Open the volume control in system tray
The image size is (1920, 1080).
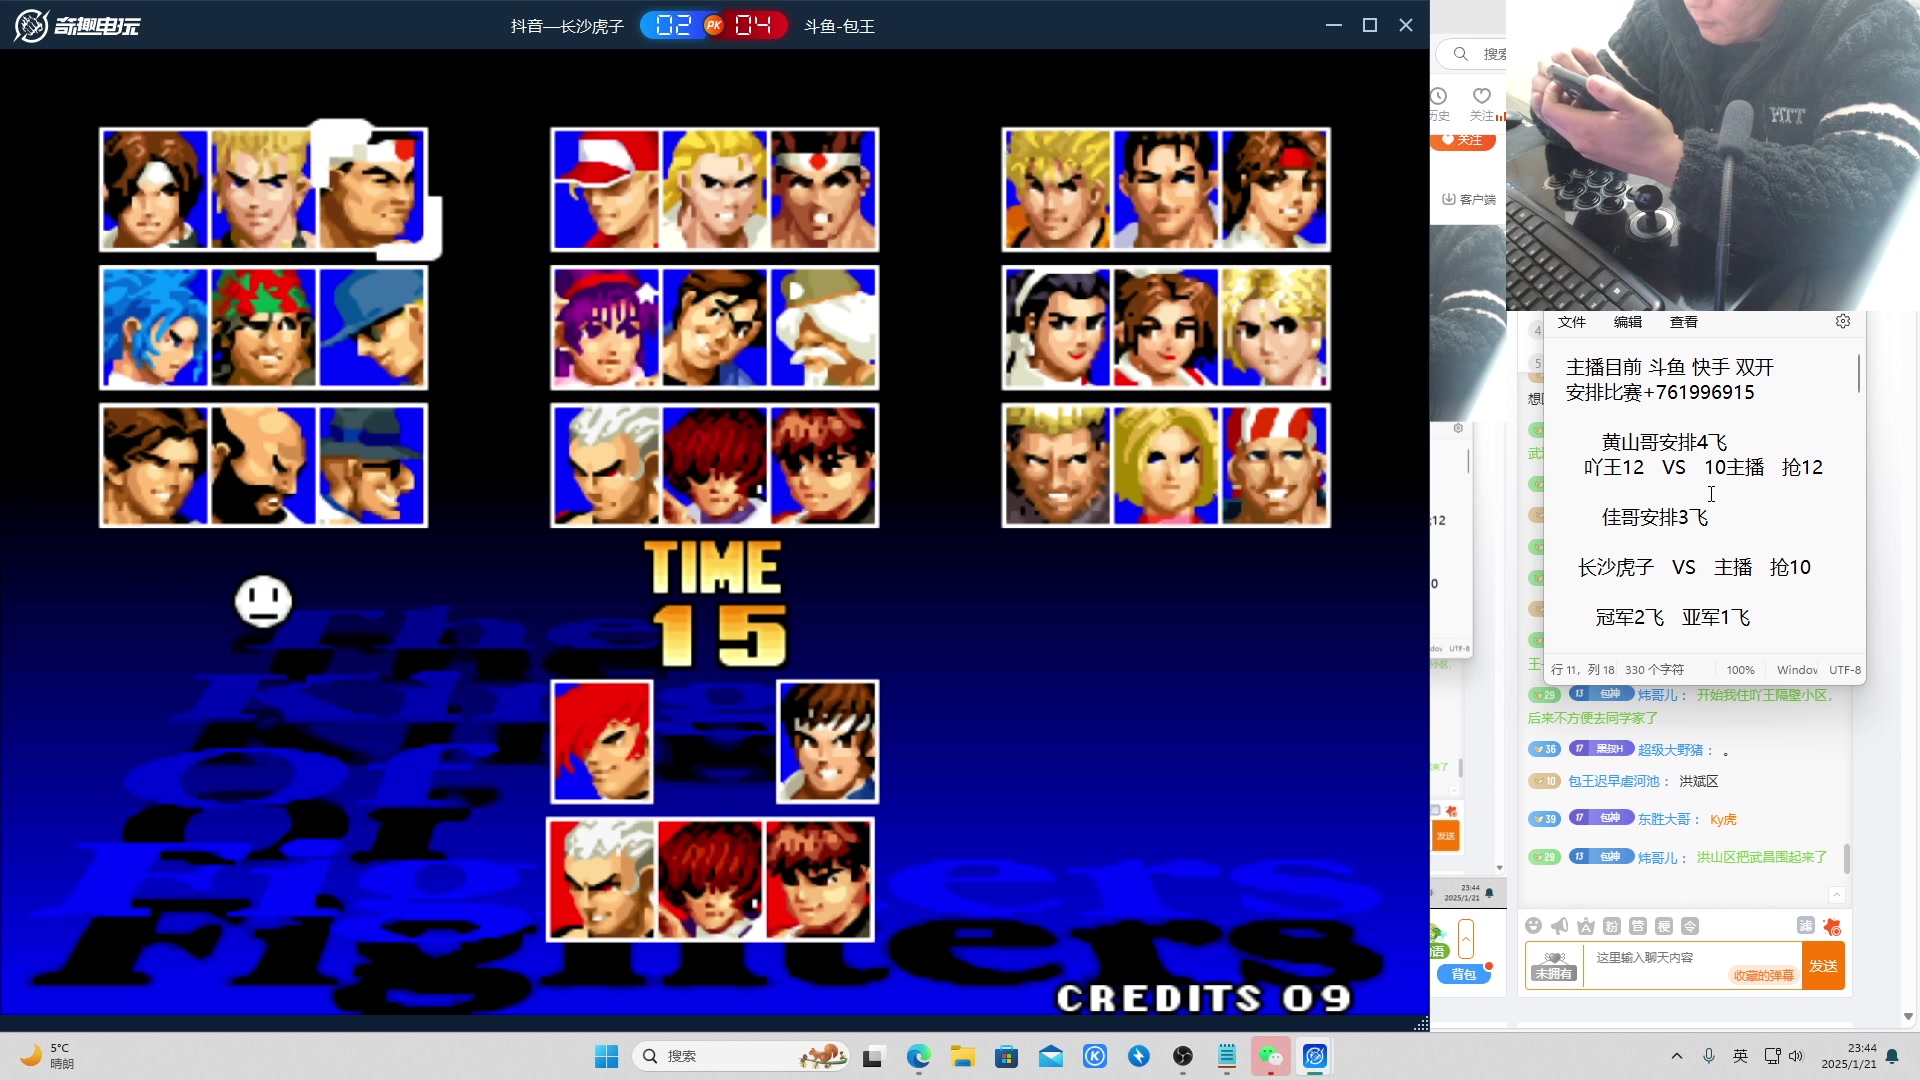1796,1056
